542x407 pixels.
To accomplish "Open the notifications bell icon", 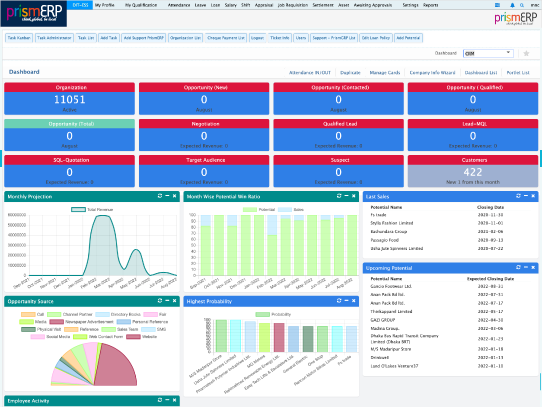I will point(512,5).
